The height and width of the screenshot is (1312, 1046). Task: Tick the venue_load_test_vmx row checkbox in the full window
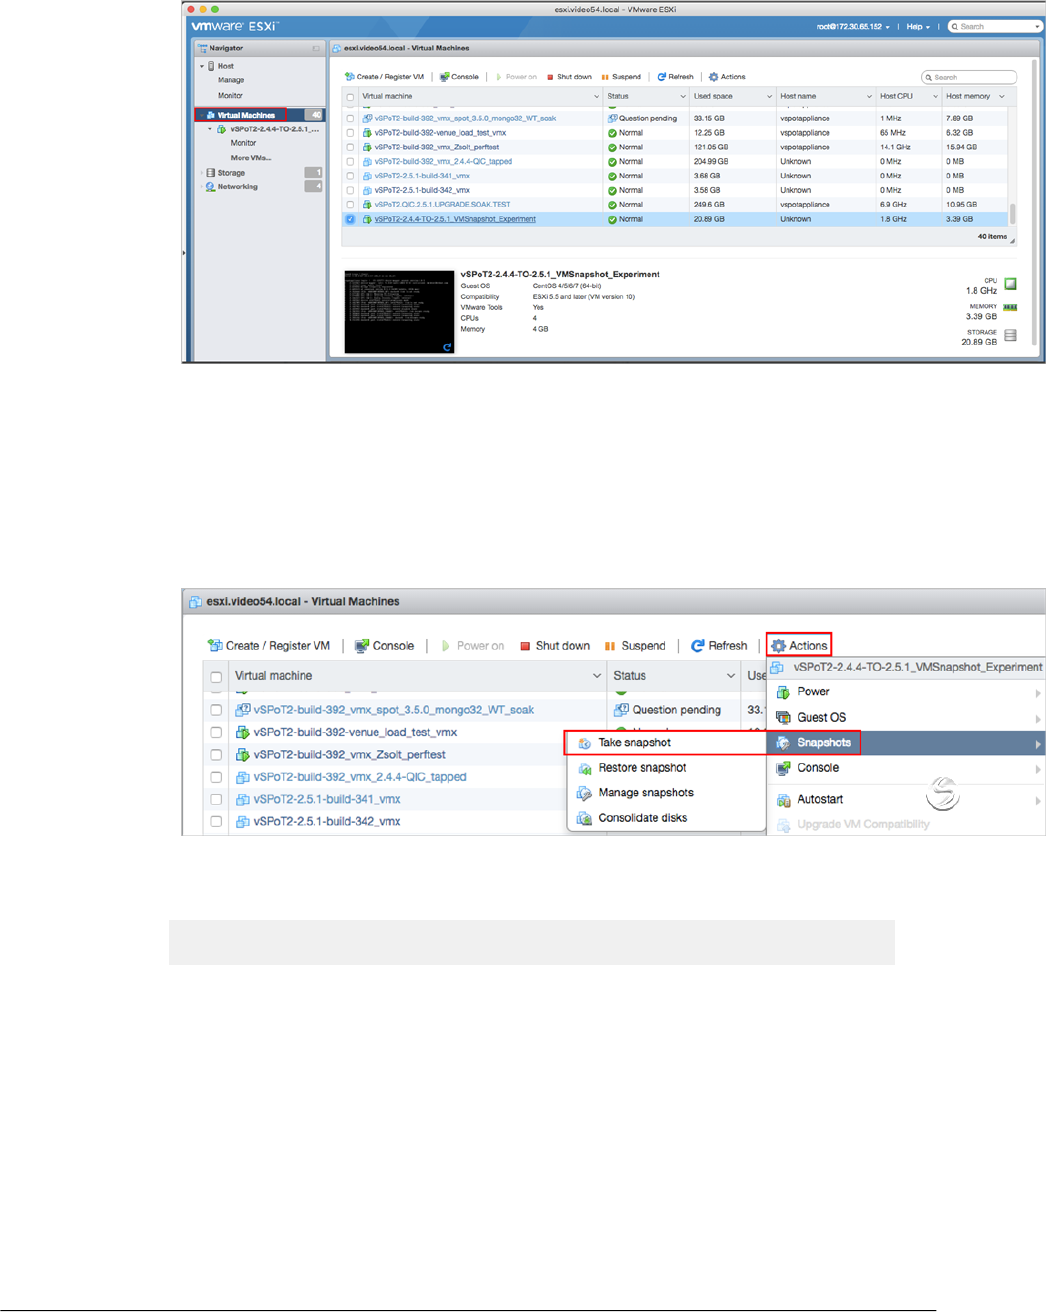coord(350,133)
